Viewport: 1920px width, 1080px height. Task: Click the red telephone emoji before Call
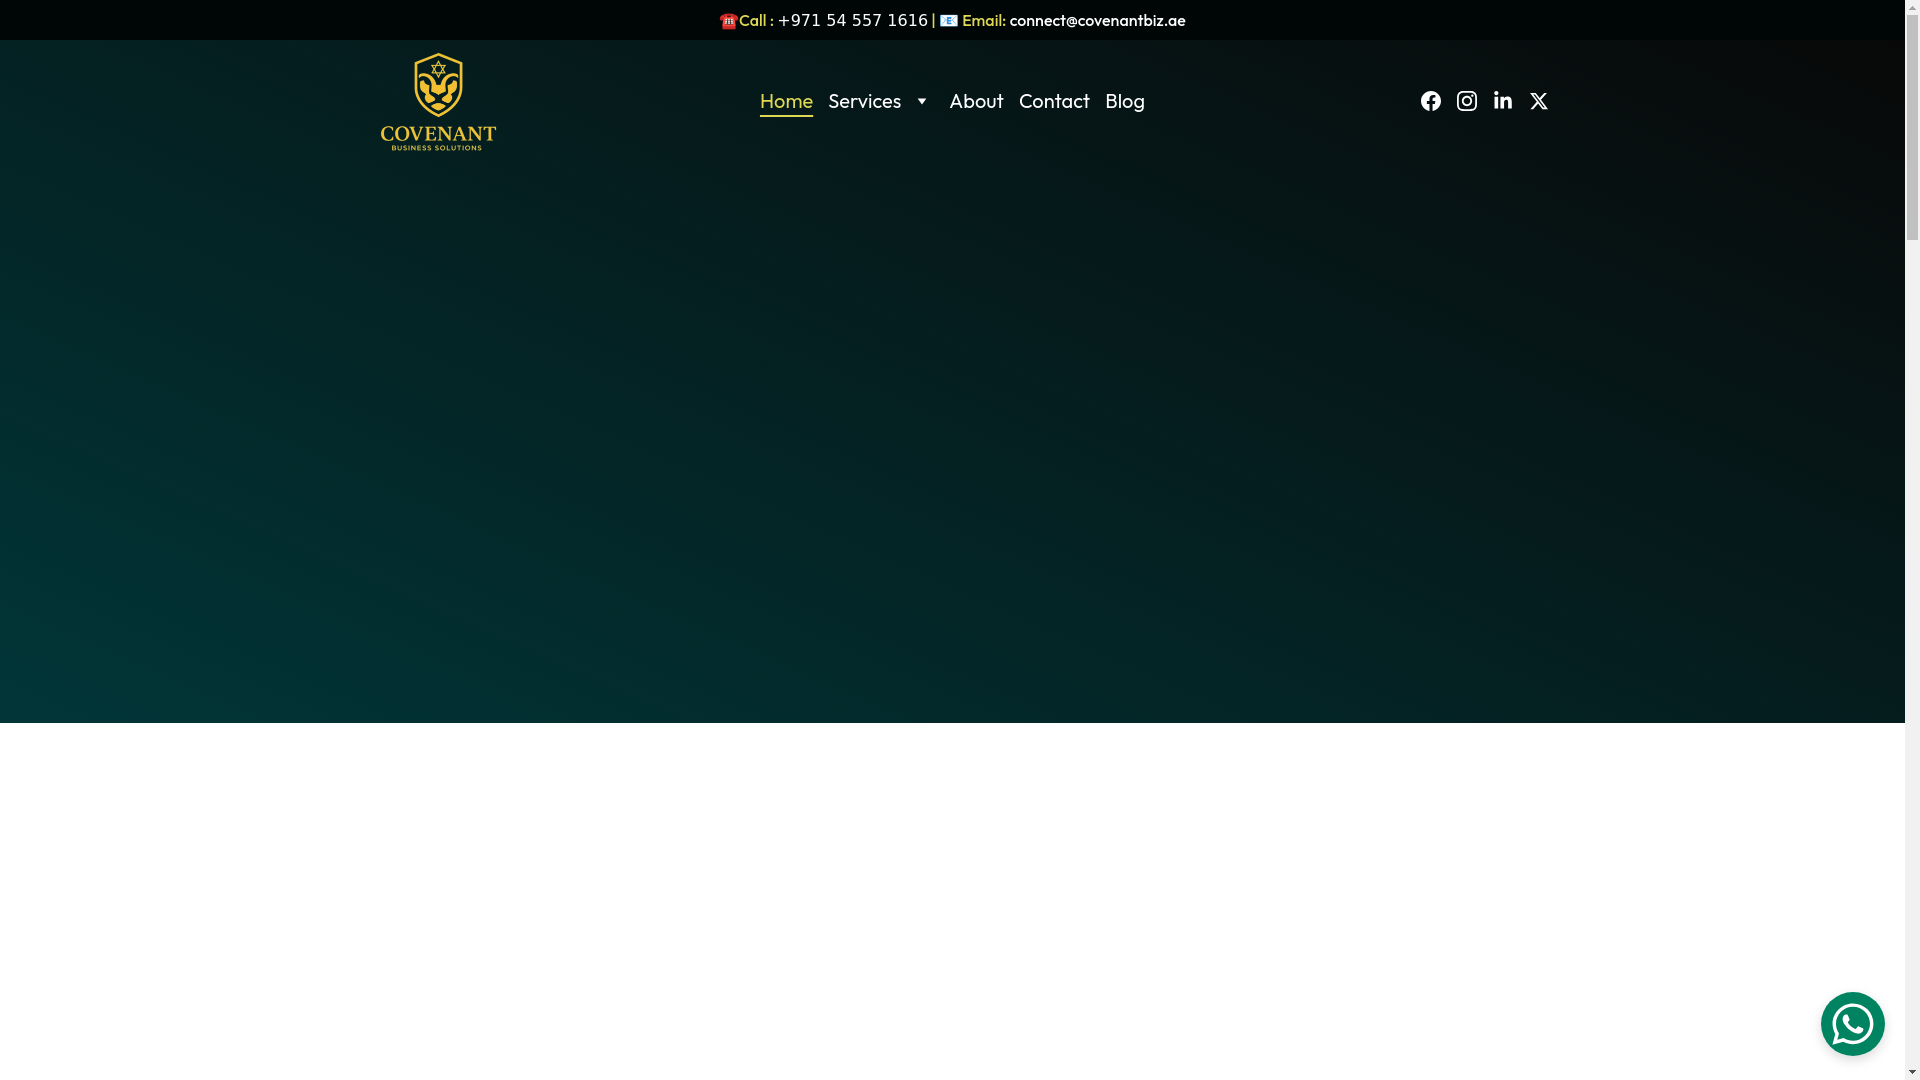(728, 21)
